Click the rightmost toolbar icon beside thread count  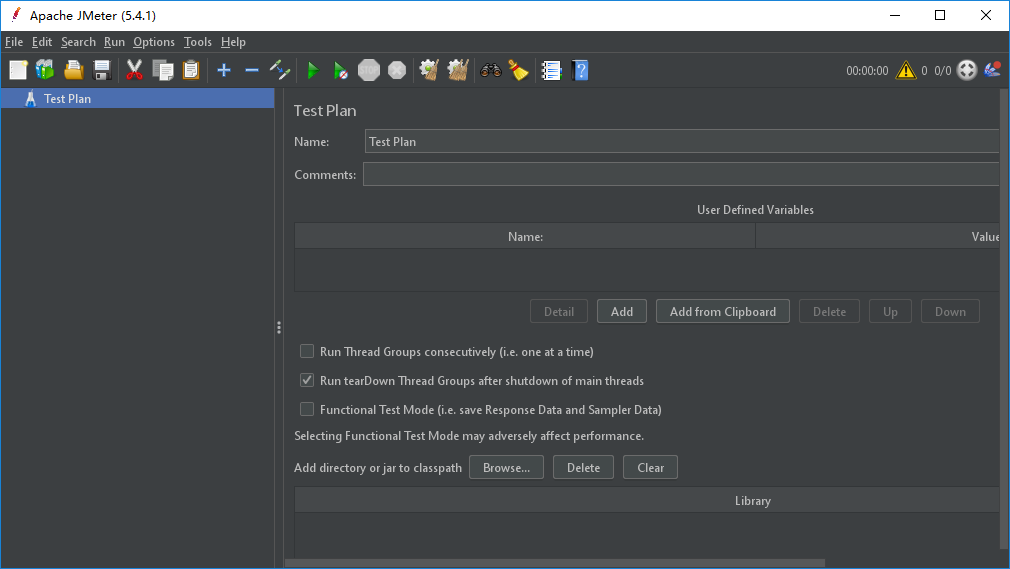(993, 69)
